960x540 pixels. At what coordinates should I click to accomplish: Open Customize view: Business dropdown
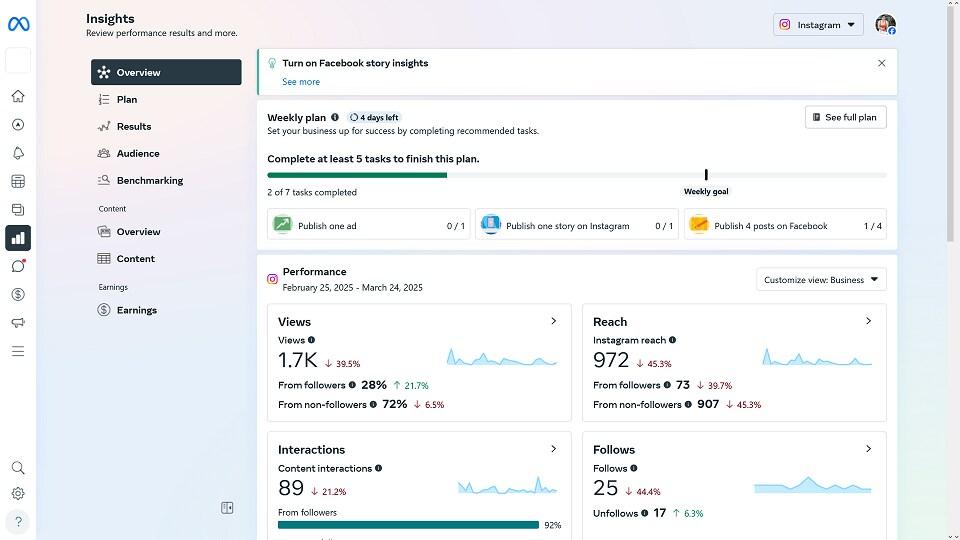tap(820, 280)
